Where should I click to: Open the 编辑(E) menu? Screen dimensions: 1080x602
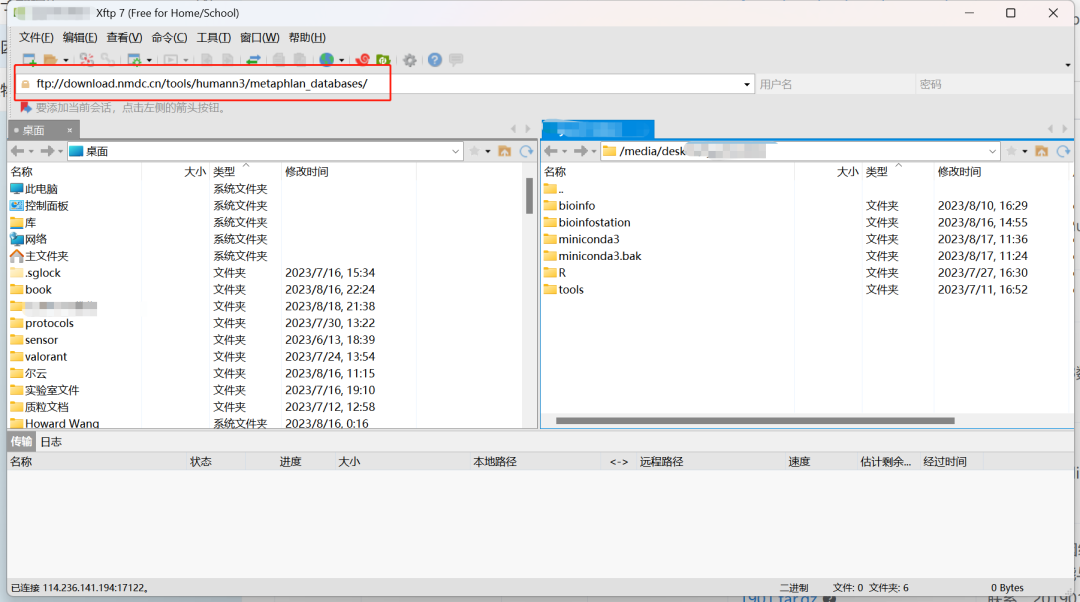click(80, 37)
